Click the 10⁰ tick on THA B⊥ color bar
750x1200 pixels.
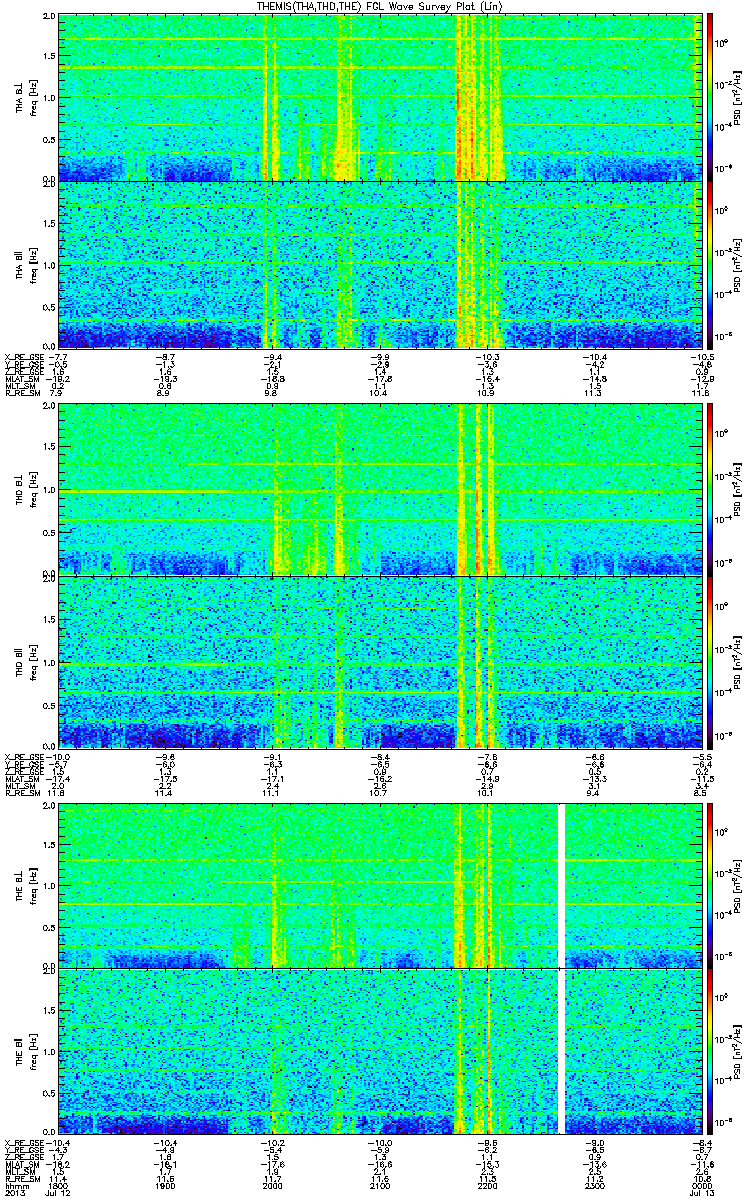723,44
